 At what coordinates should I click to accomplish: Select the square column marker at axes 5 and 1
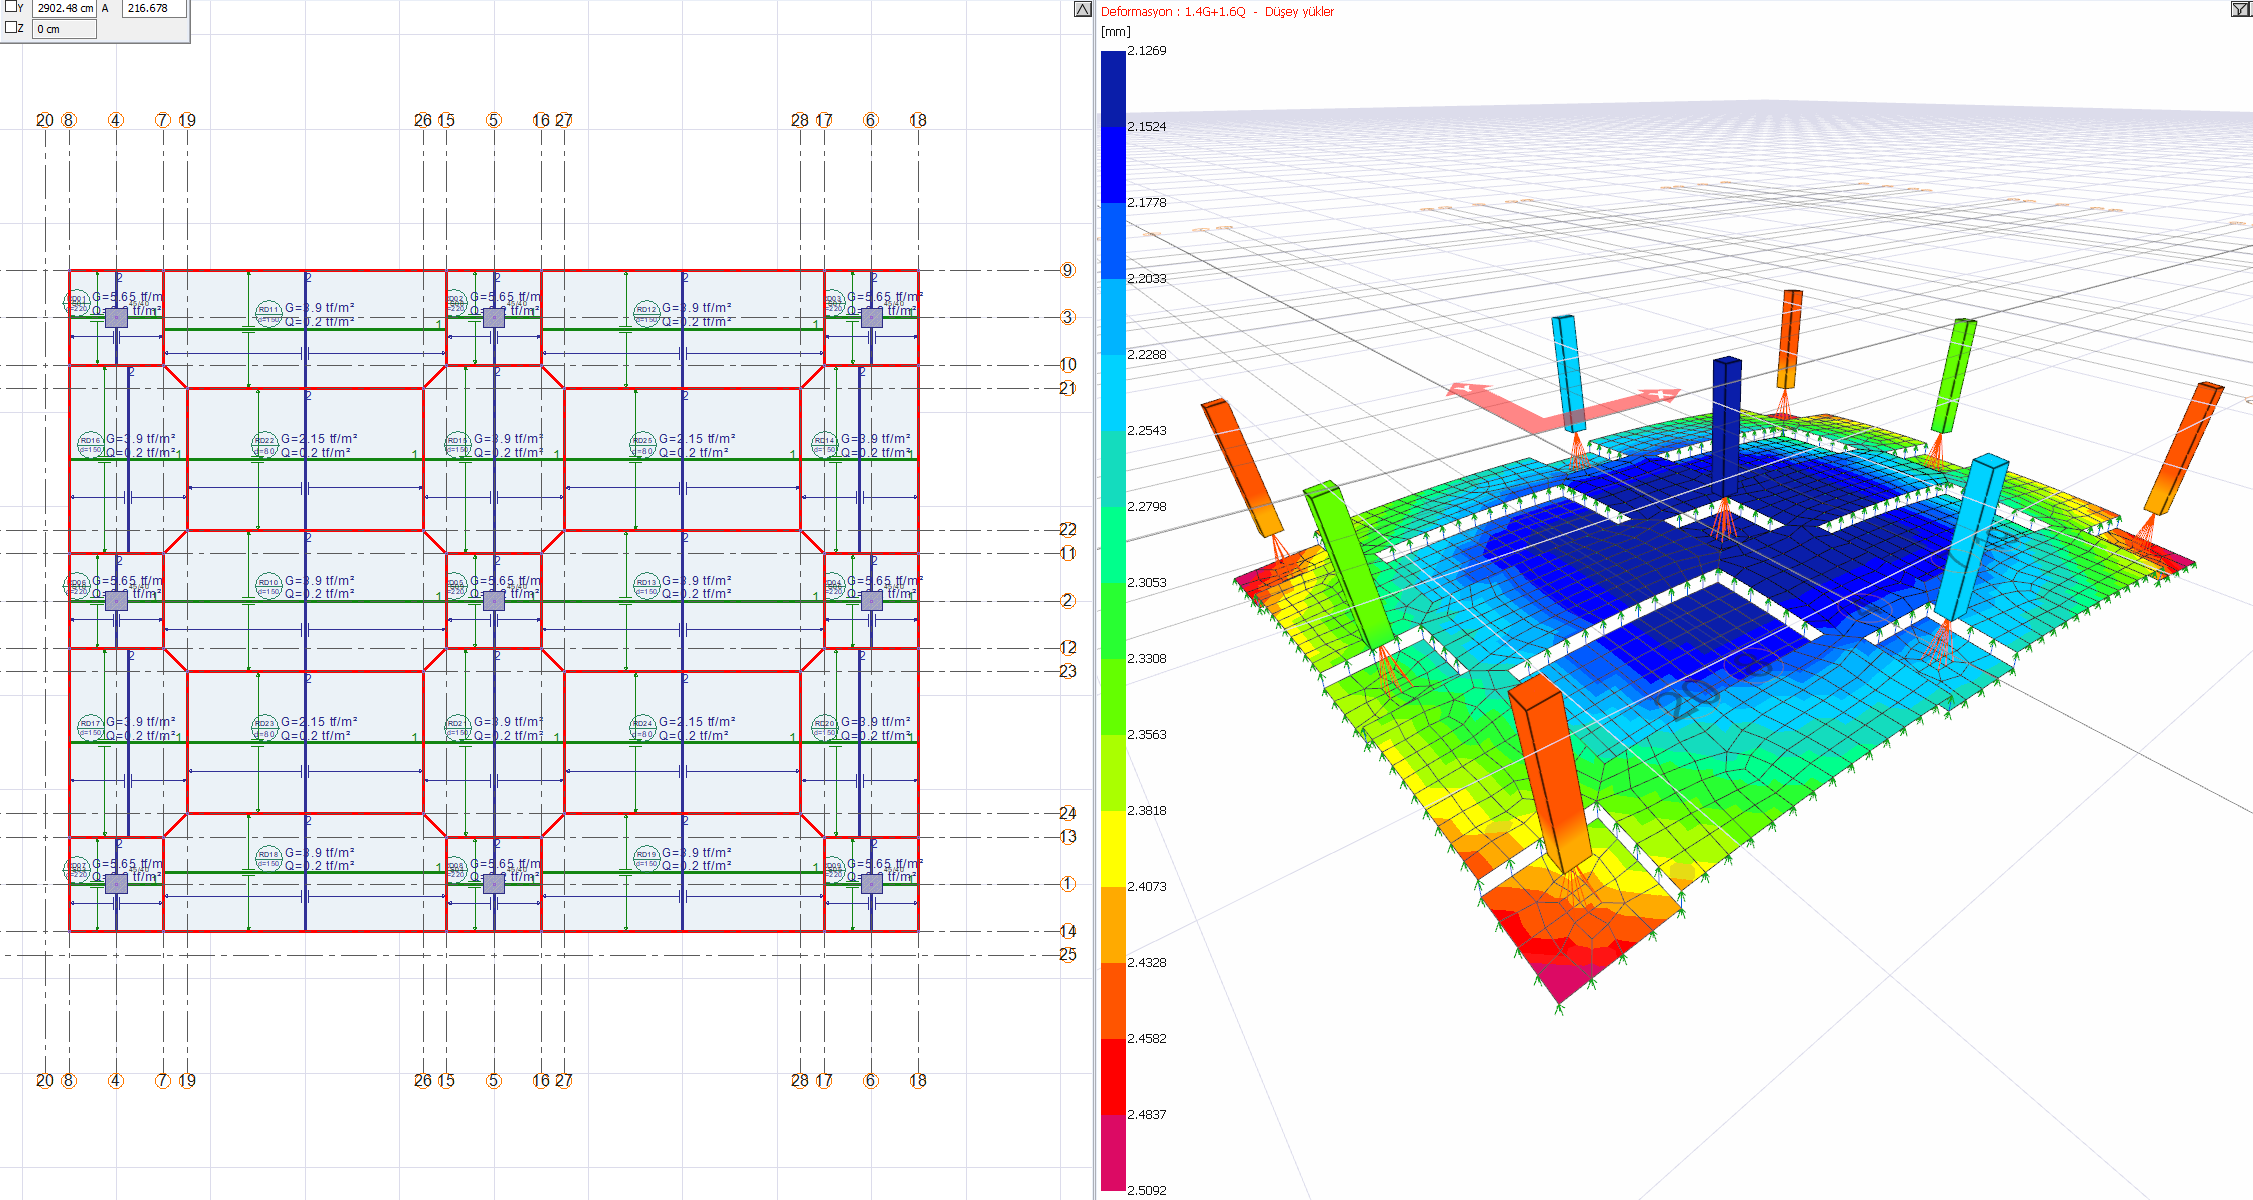pyautogui.click(x=494, y=884)
